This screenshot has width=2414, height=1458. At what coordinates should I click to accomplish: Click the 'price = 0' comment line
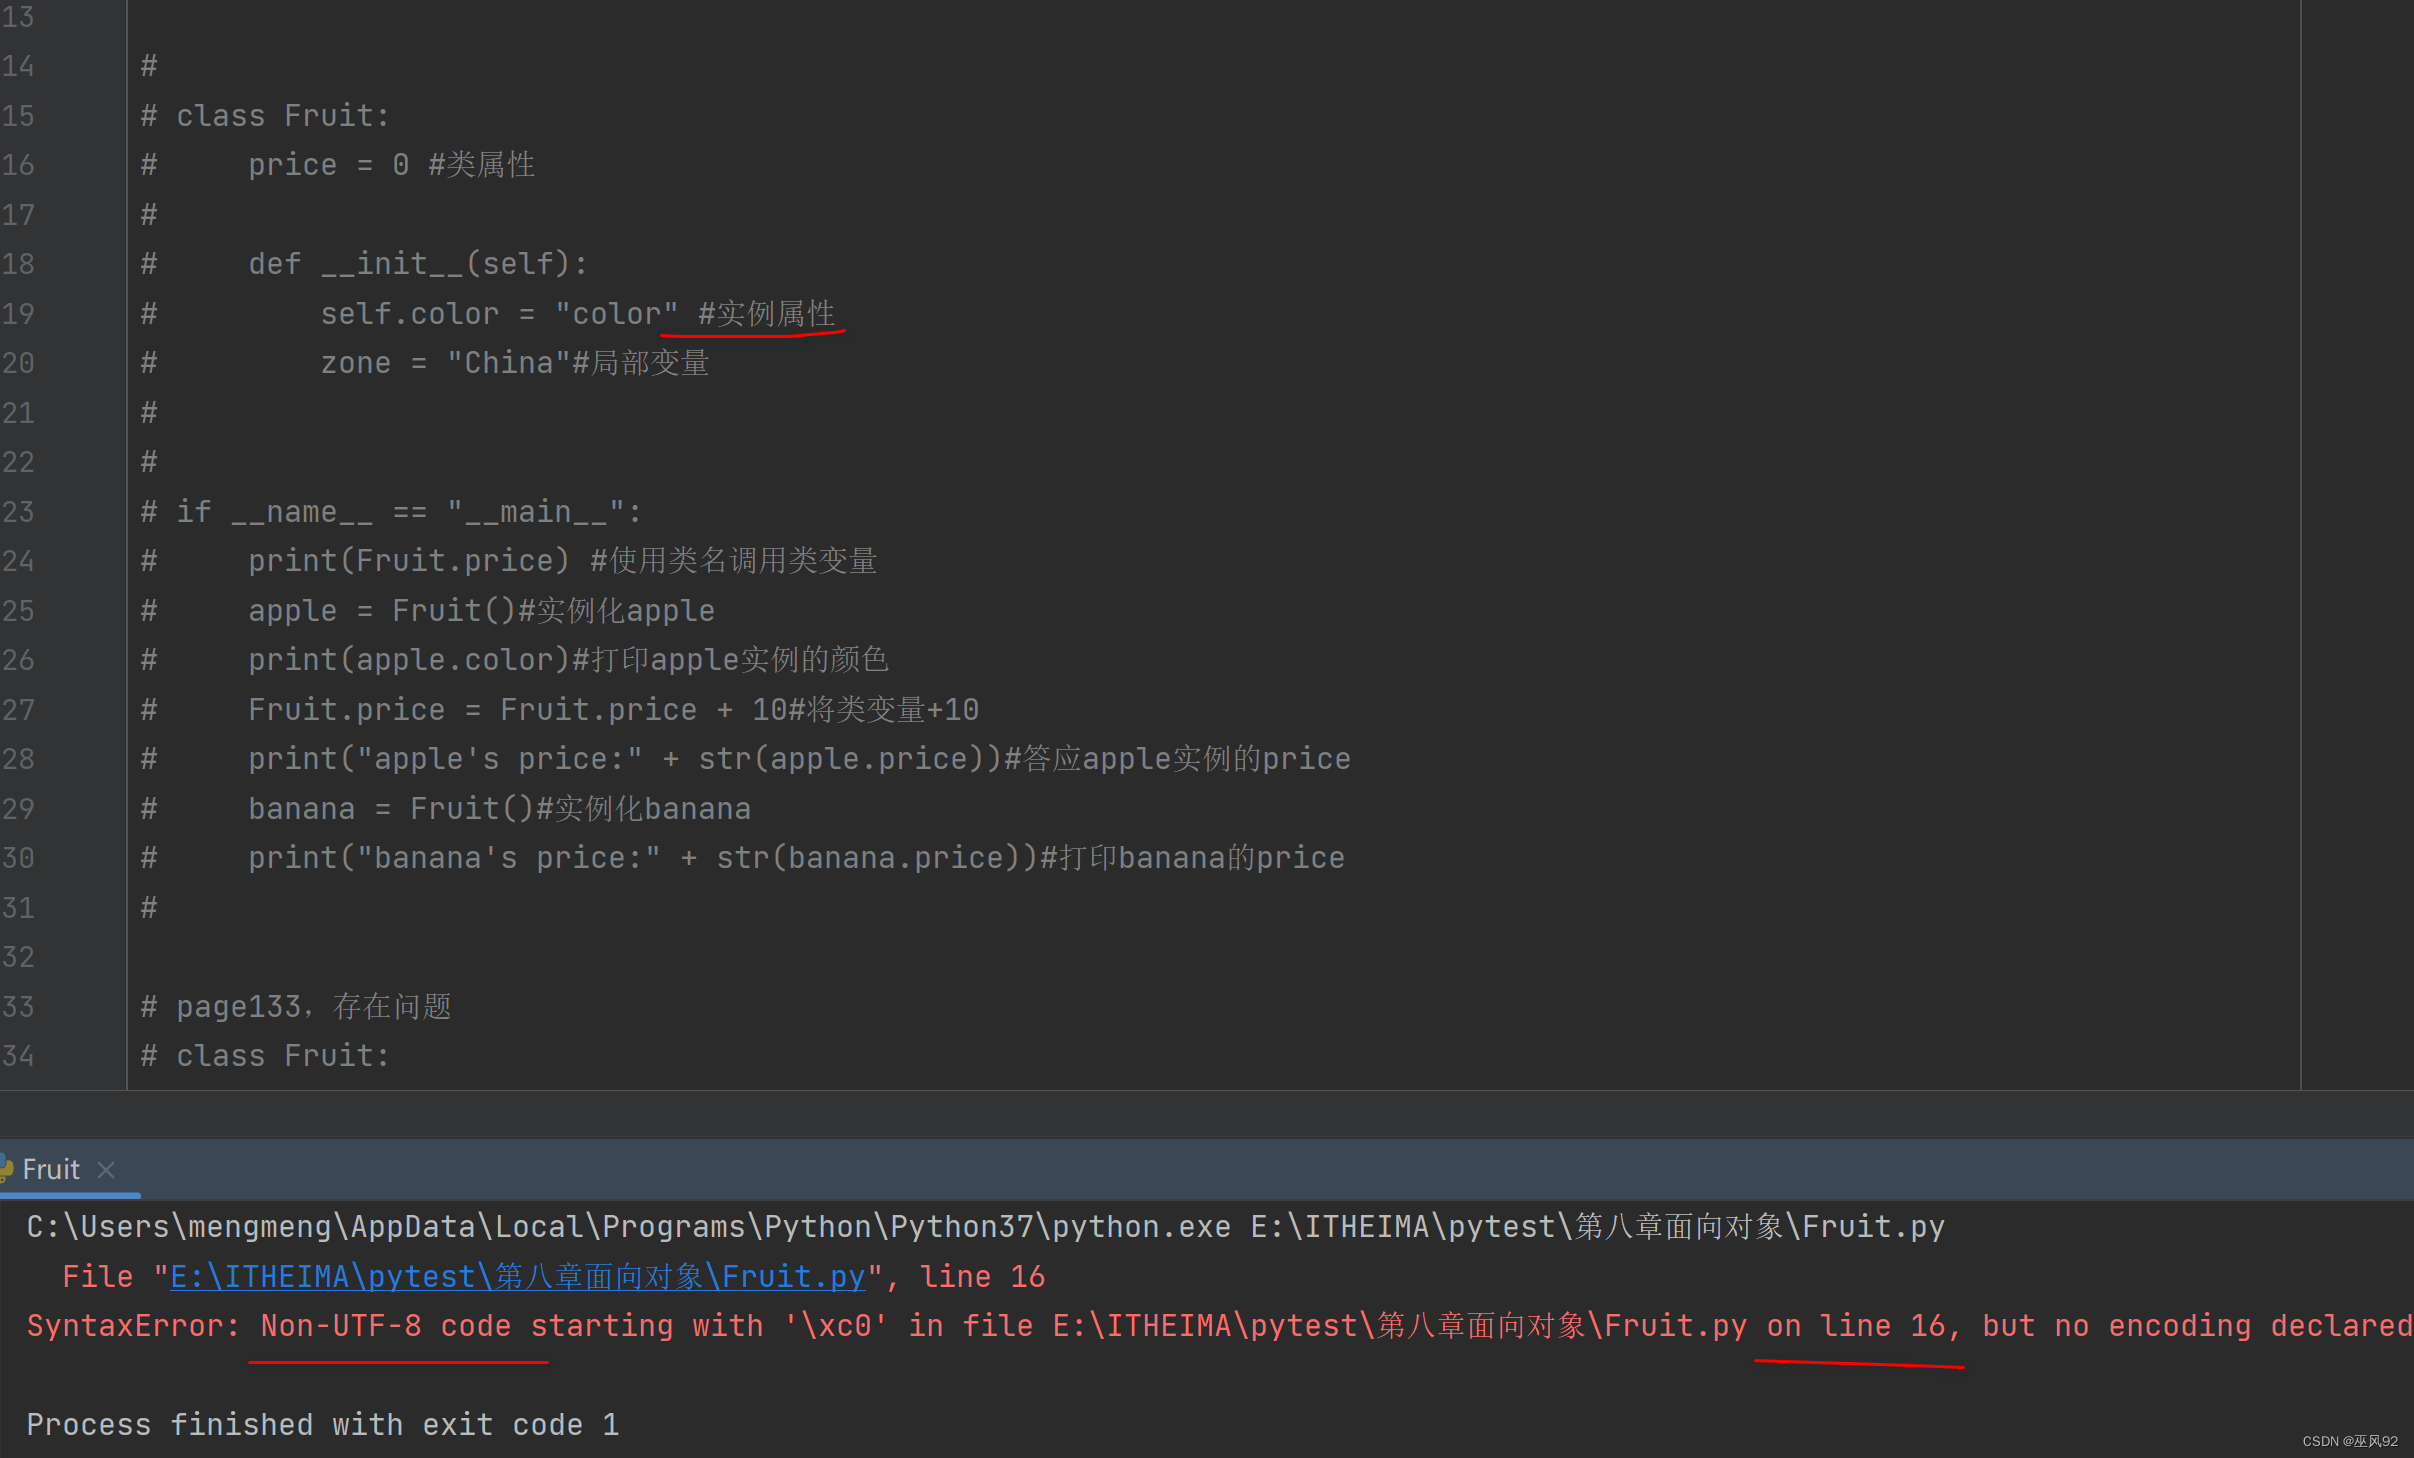point(390,165)
